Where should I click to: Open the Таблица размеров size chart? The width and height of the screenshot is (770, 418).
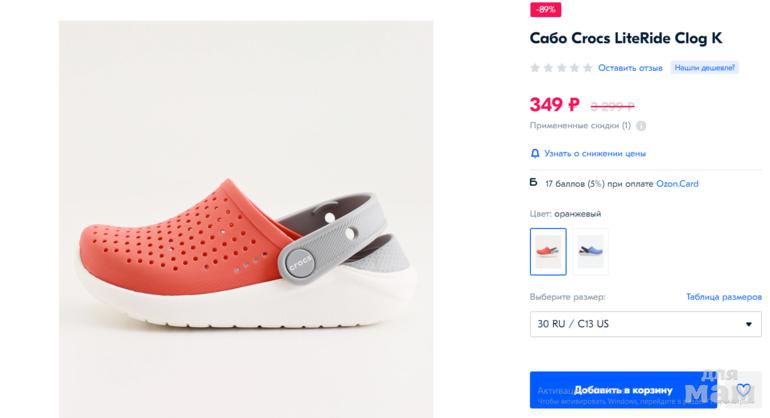click(723, 297)
